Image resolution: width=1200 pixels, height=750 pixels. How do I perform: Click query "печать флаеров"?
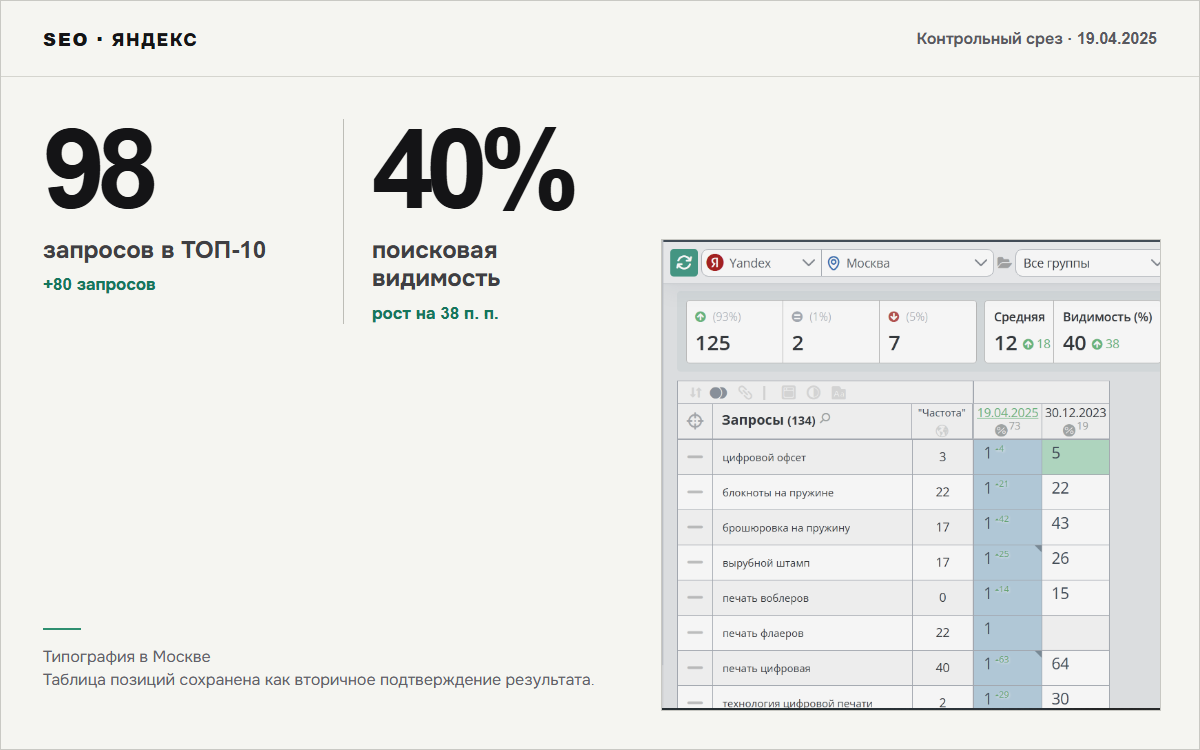pos(763,632)
